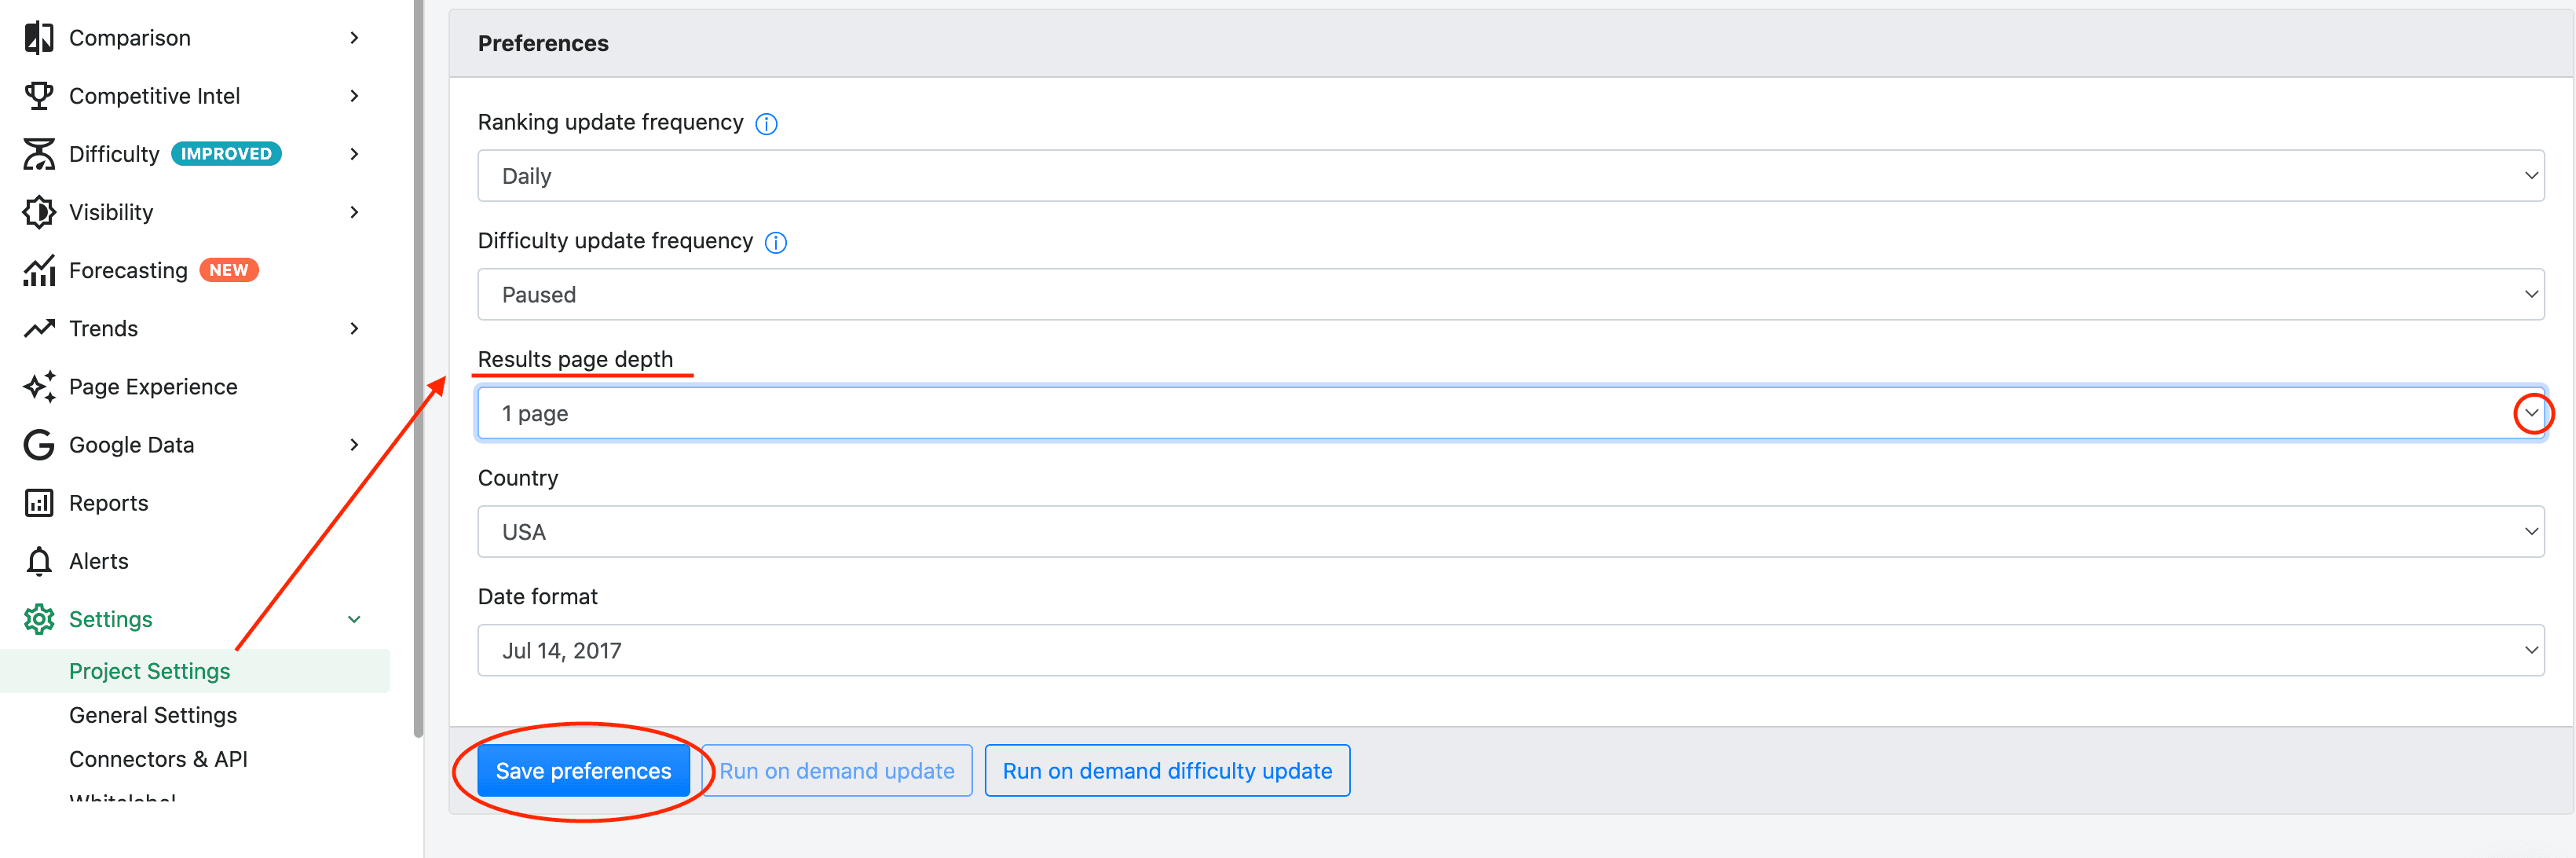Image resolution: width=2576 pixels, height=858 pixels.
Task: Click Run on demand difficulty update
Action: pos(1167,771)
